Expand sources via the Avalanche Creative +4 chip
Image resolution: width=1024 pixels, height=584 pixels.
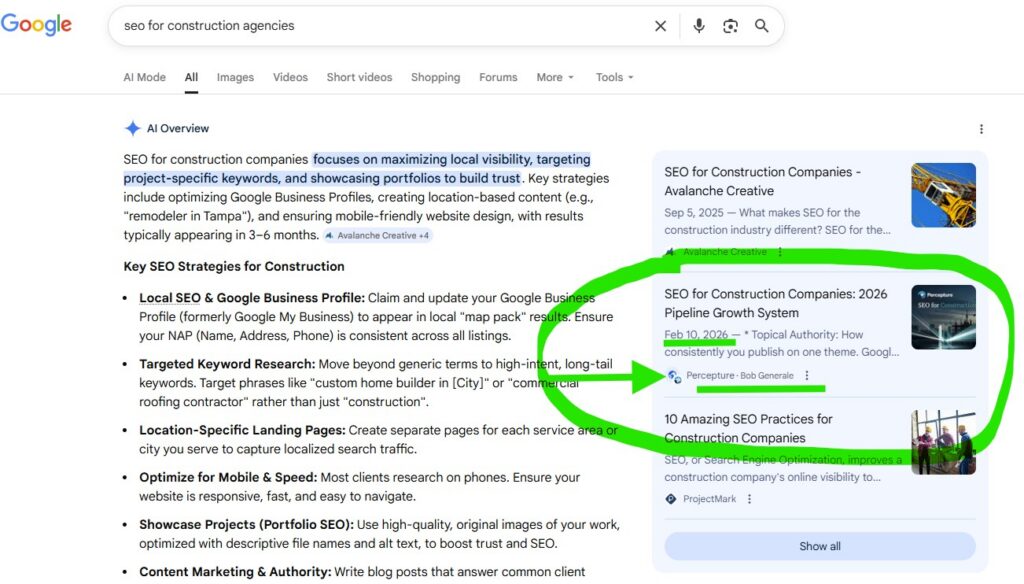pos(377,235)
